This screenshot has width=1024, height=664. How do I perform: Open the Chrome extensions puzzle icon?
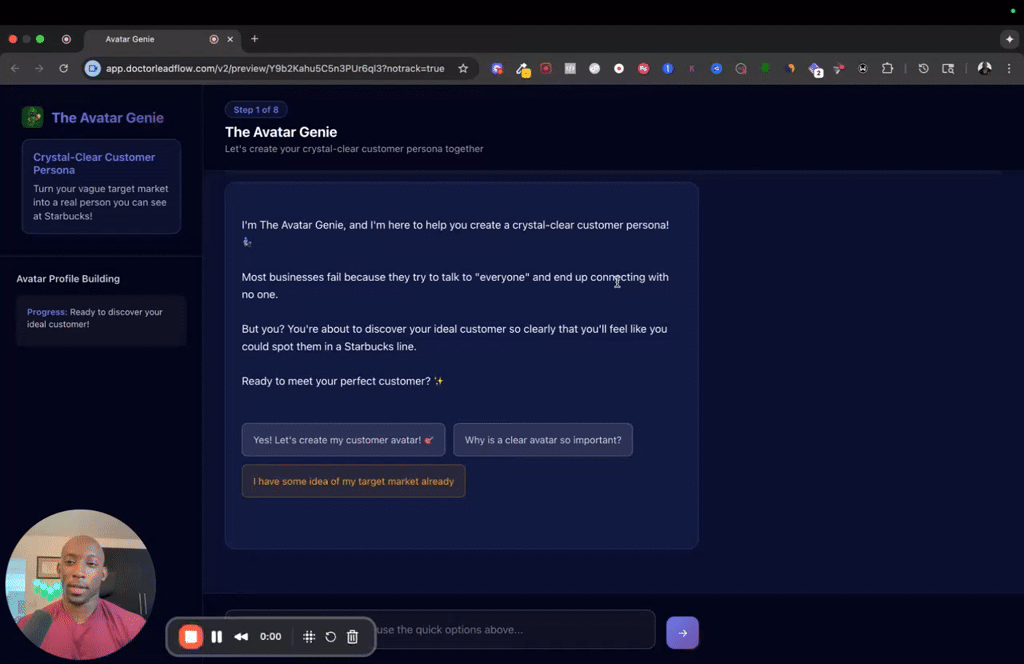click(x=887, y=68)
